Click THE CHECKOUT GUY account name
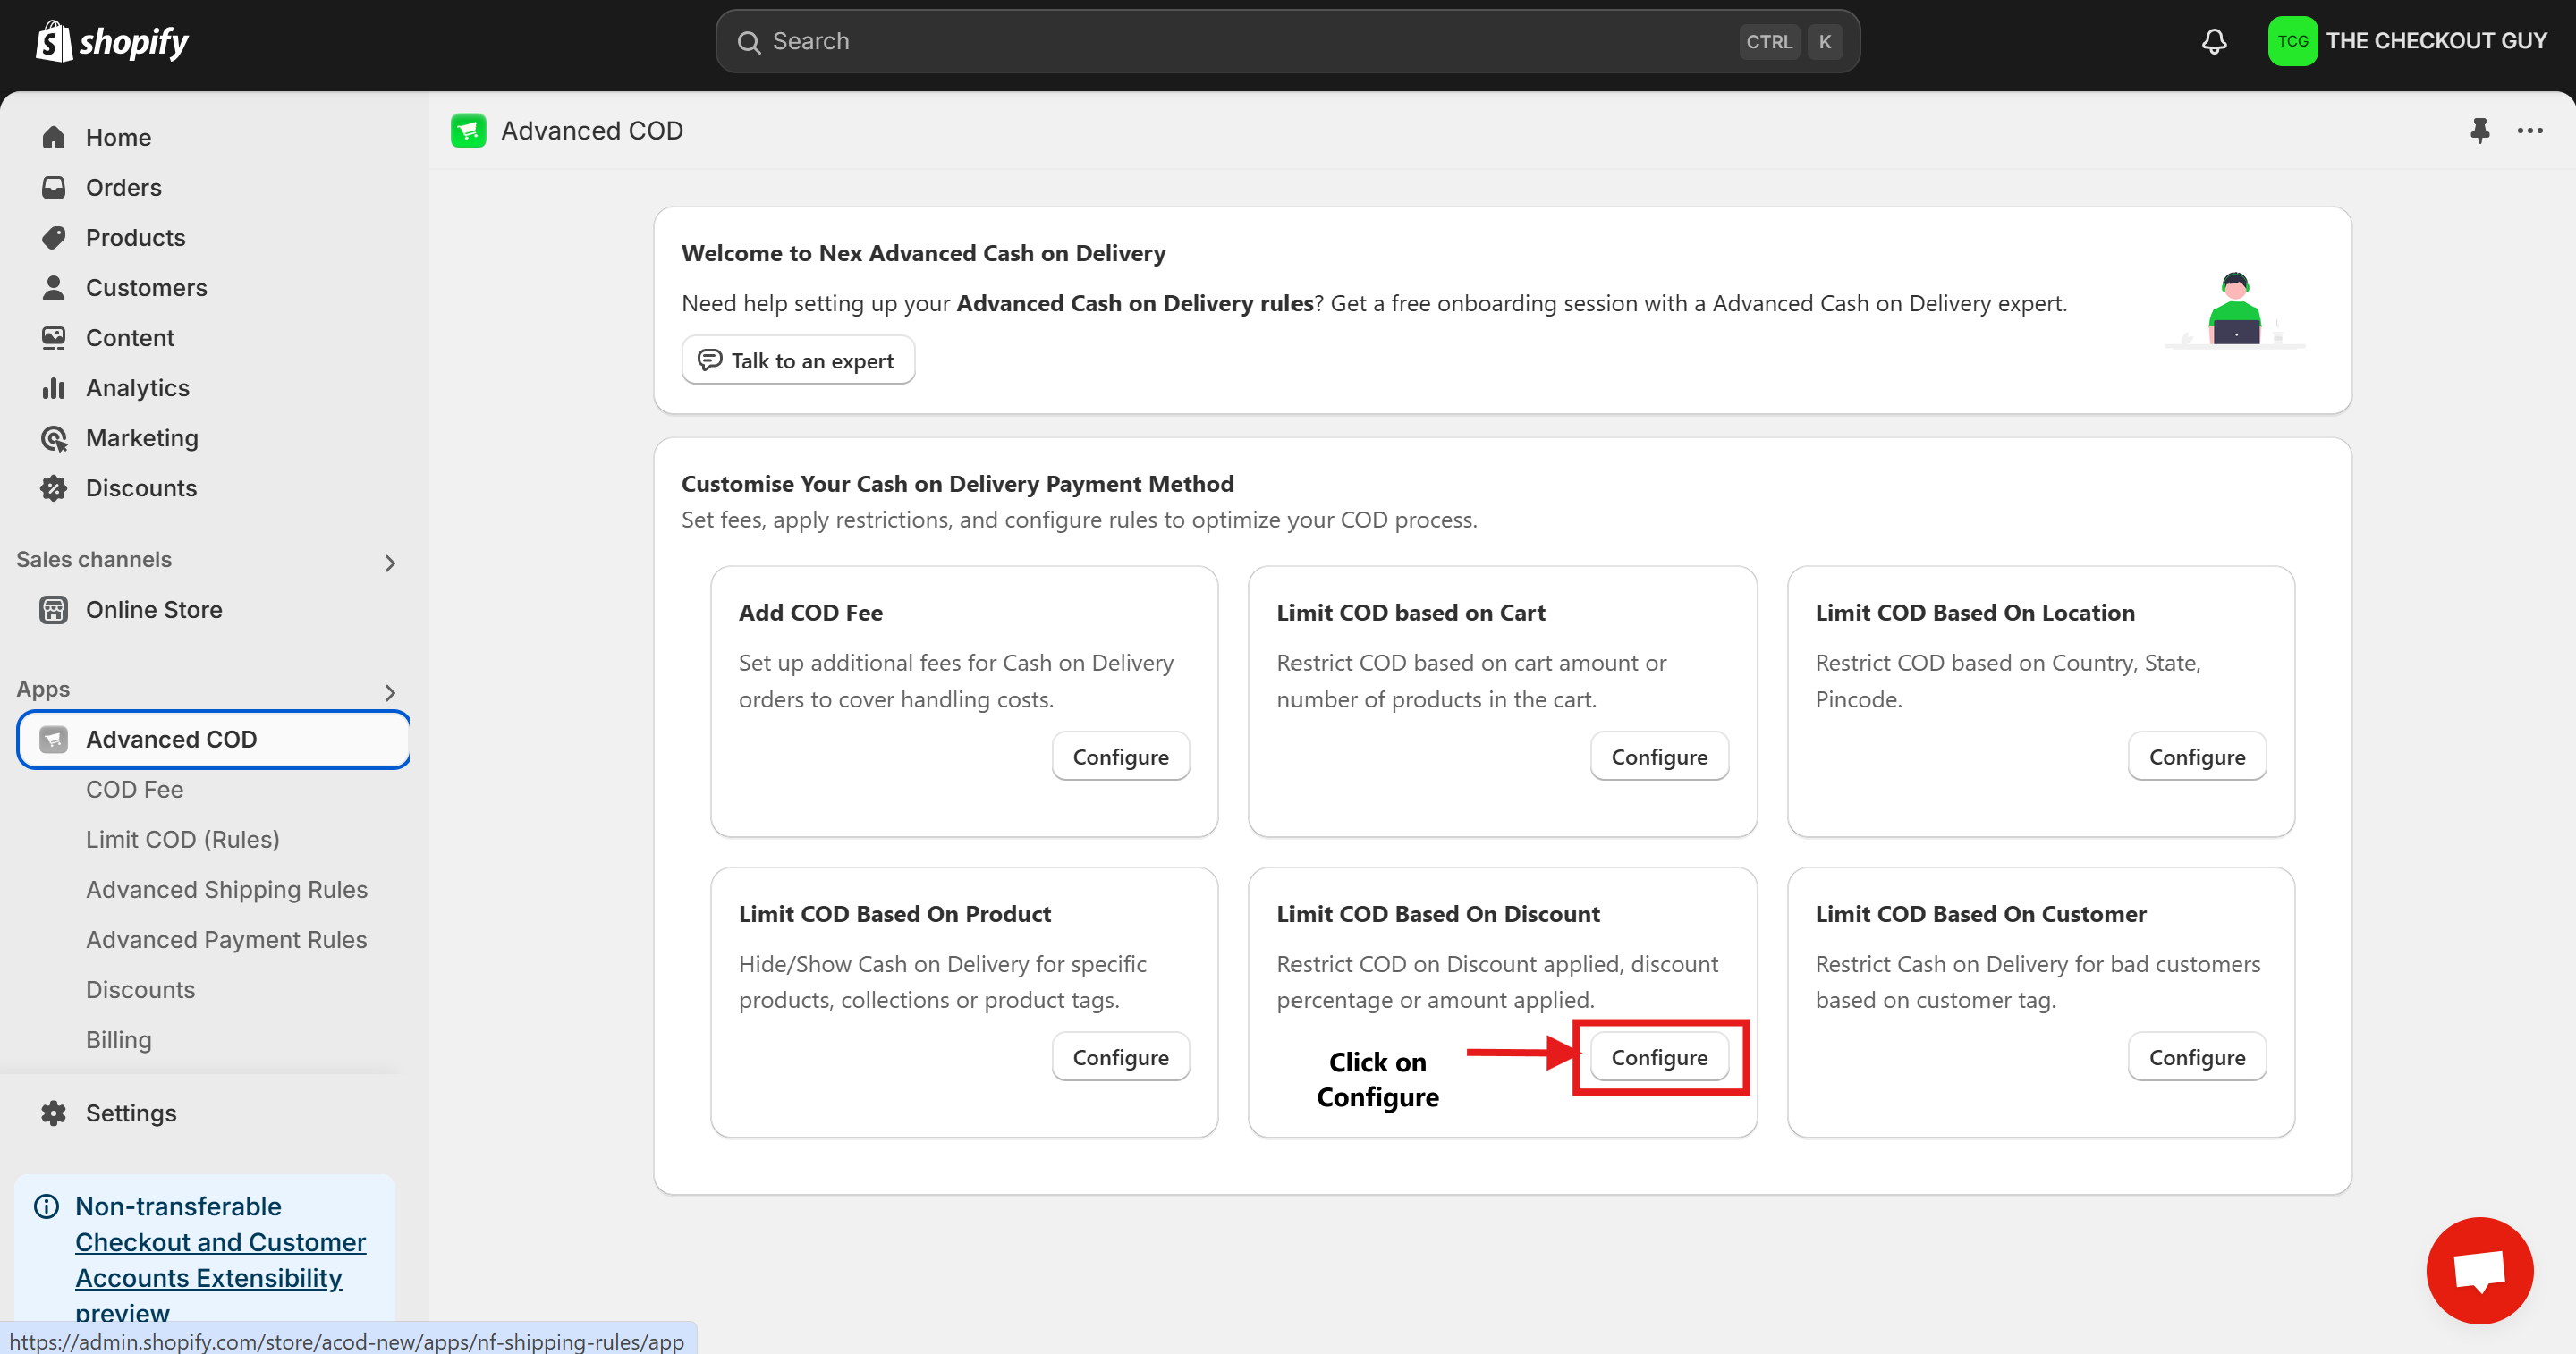The height and width of the screenshot is (1354, 2576). [x=2437, y=41]
